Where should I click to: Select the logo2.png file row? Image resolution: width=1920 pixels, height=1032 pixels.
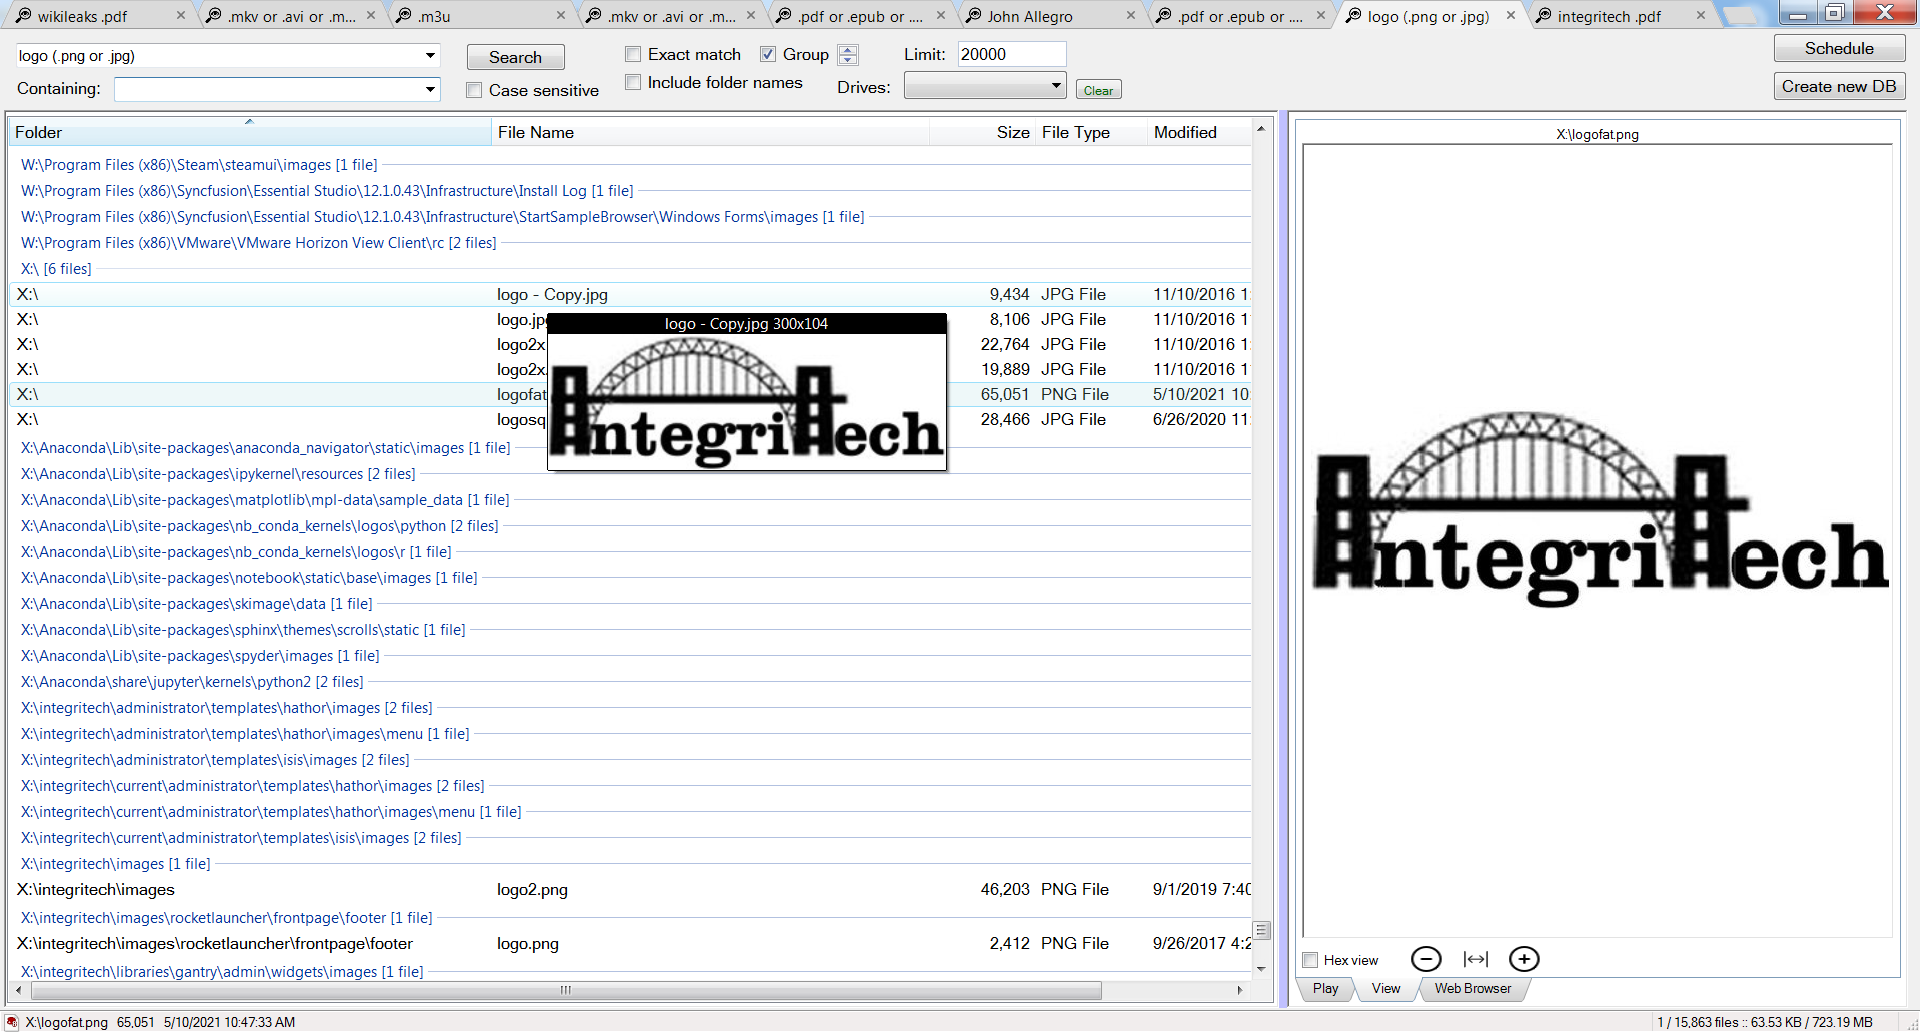(630, 889)
